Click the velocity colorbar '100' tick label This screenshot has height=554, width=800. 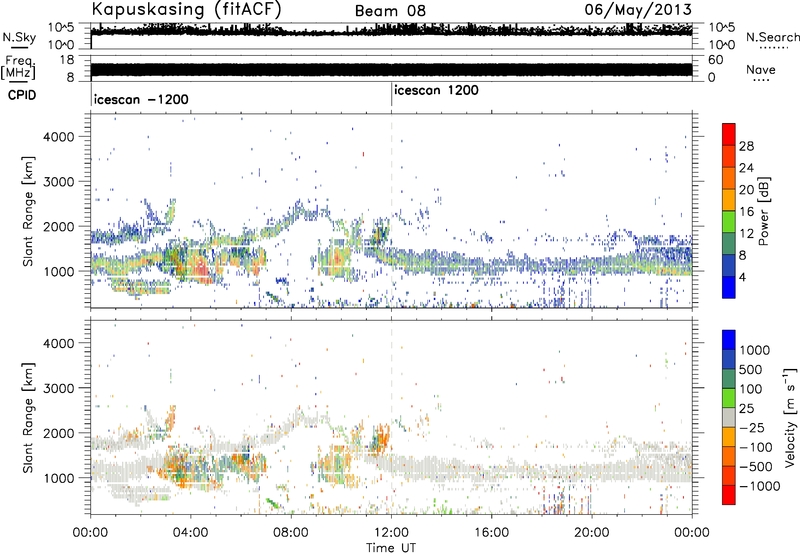click(x=751, y=389)
